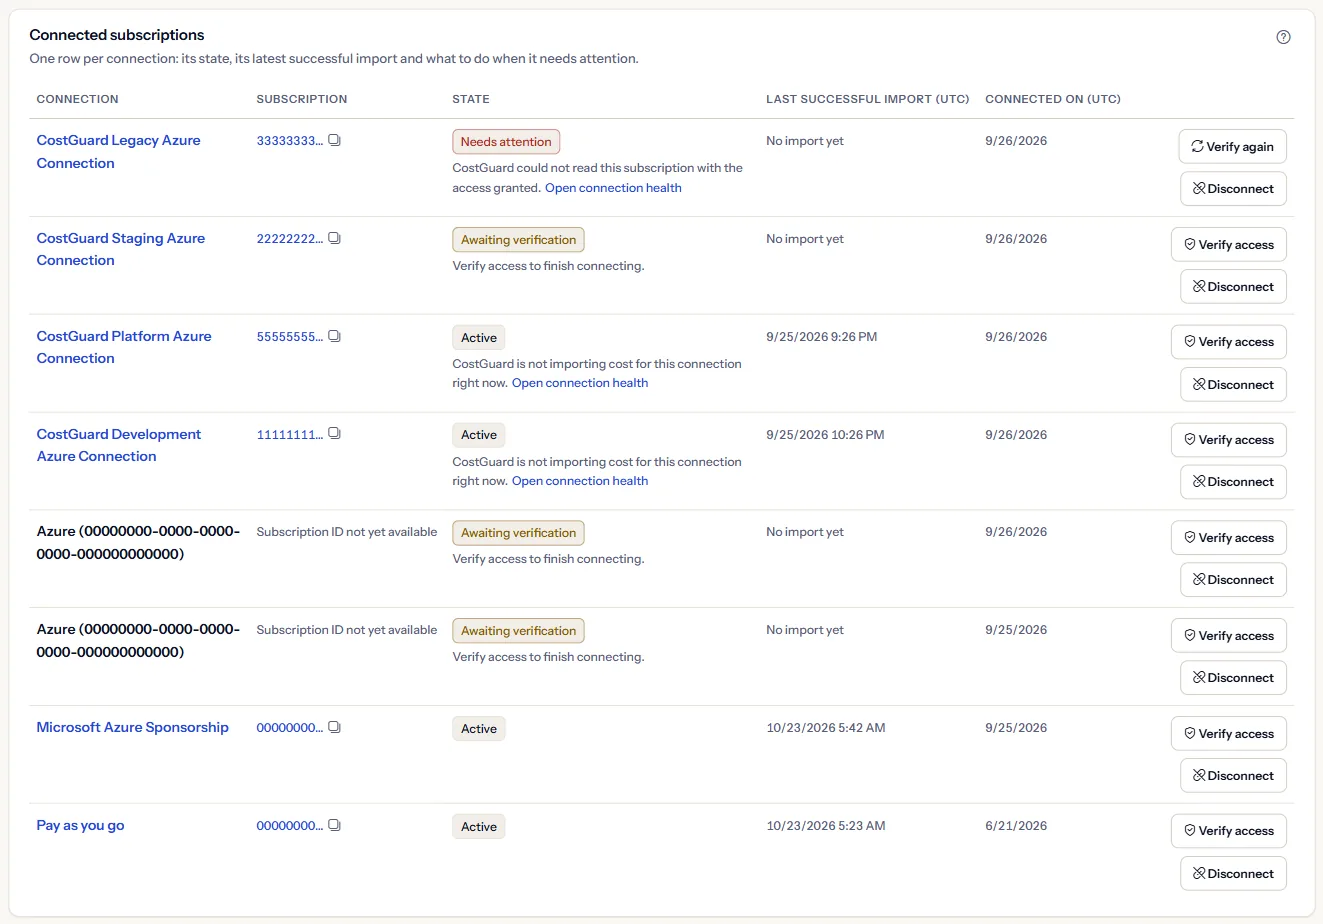
Task: Open connection health for the Needs attention row
Action: pos(613,188)
